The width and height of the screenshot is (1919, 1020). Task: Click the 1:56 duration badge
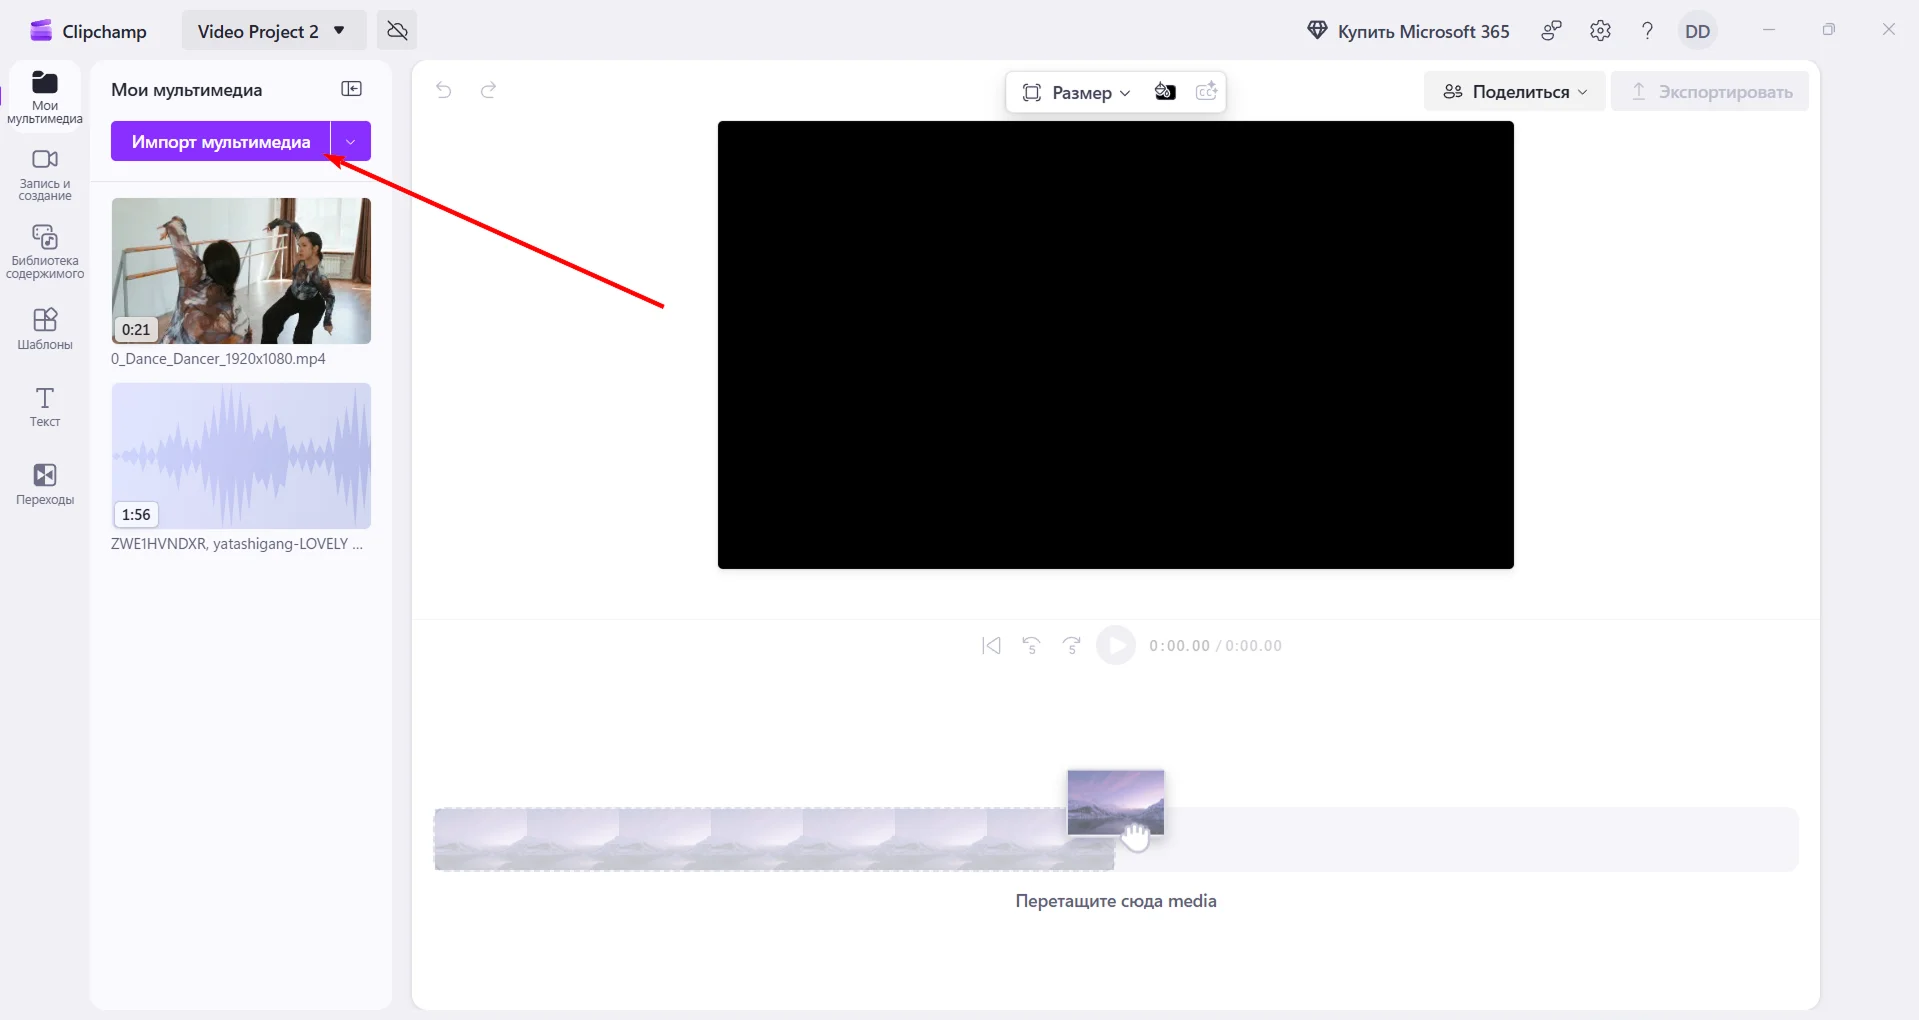pyautogui.click(x=136, y=514)
